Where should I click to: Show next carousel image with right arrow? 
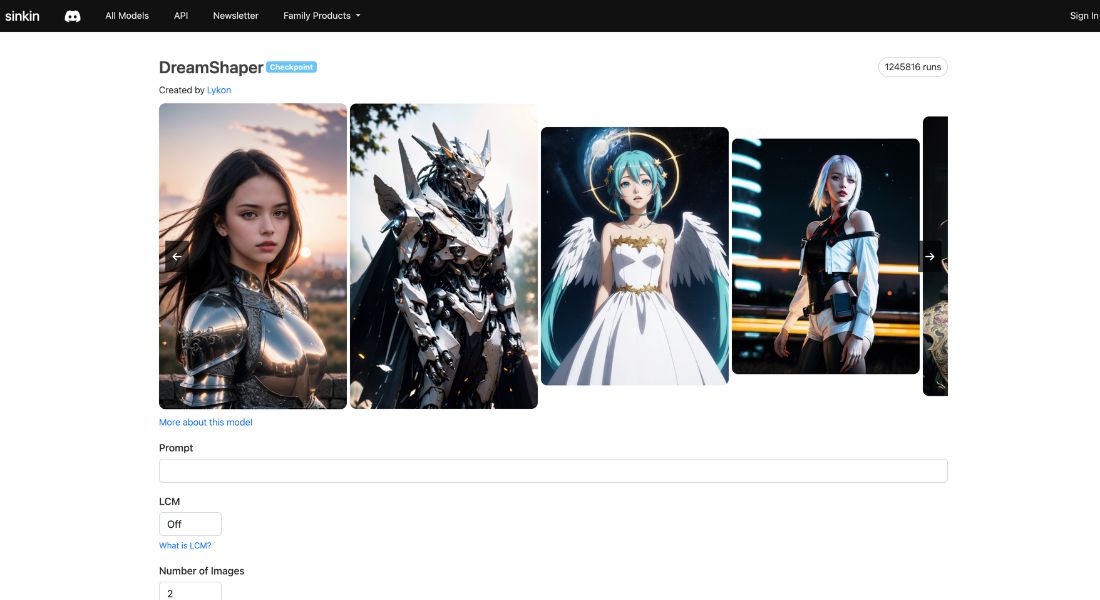930,257
